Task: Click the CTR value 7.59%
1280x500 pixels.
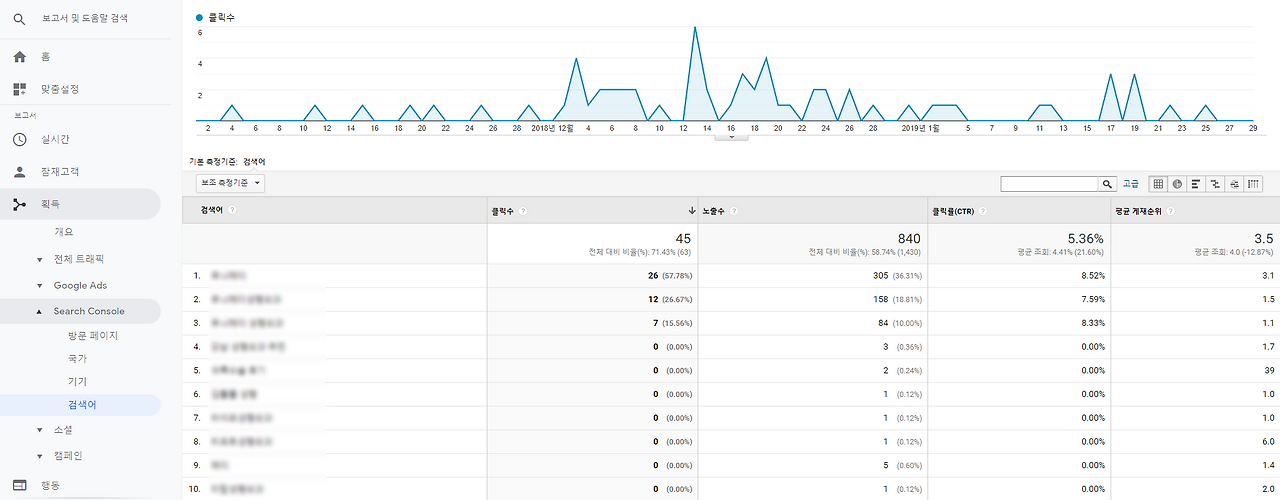Action: point(1091,298)
